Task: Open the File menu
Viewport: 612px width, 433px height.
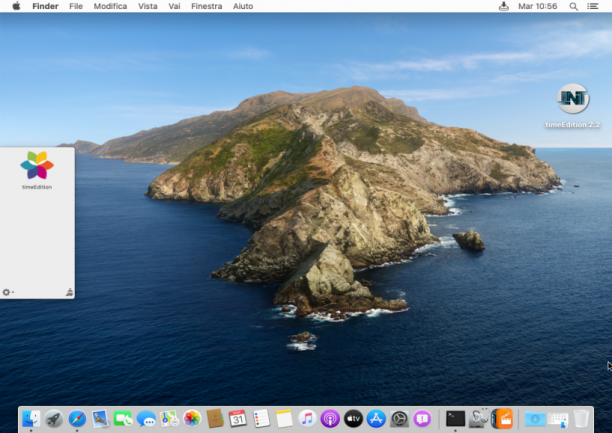Action: click(x=76, y=6)
